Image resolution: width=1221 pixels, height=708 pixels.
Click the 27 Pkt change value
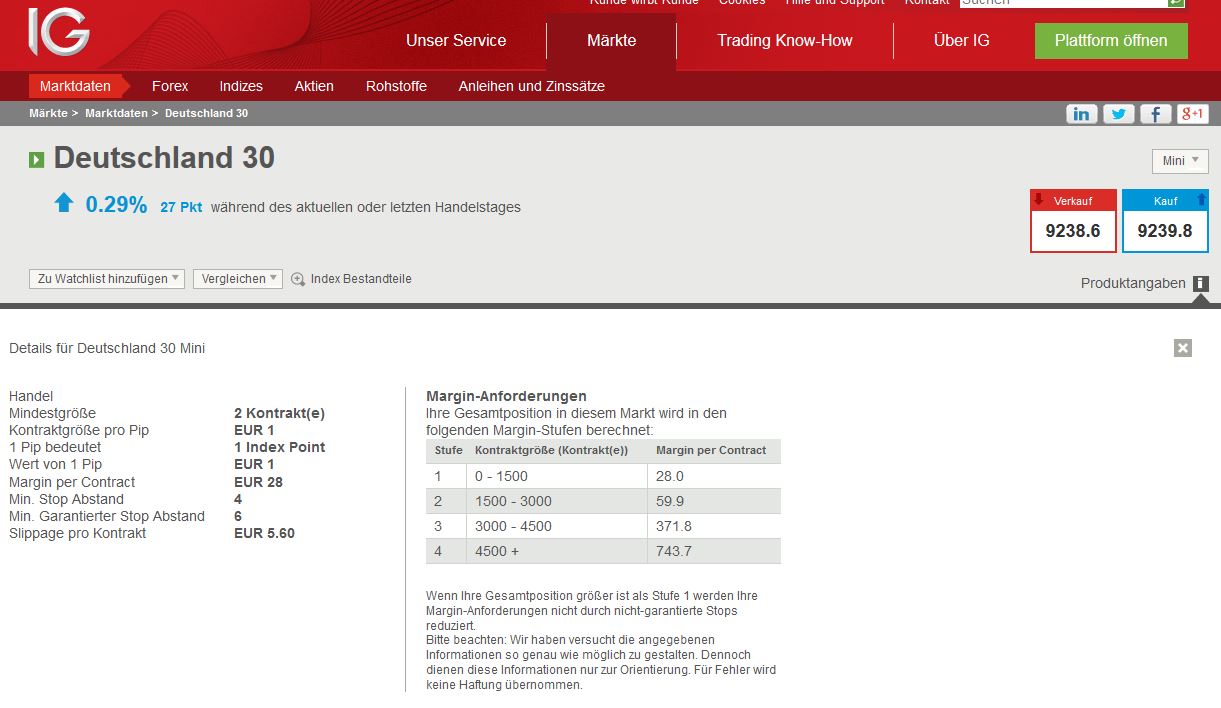pyautogui.click(x=181, y=208)
